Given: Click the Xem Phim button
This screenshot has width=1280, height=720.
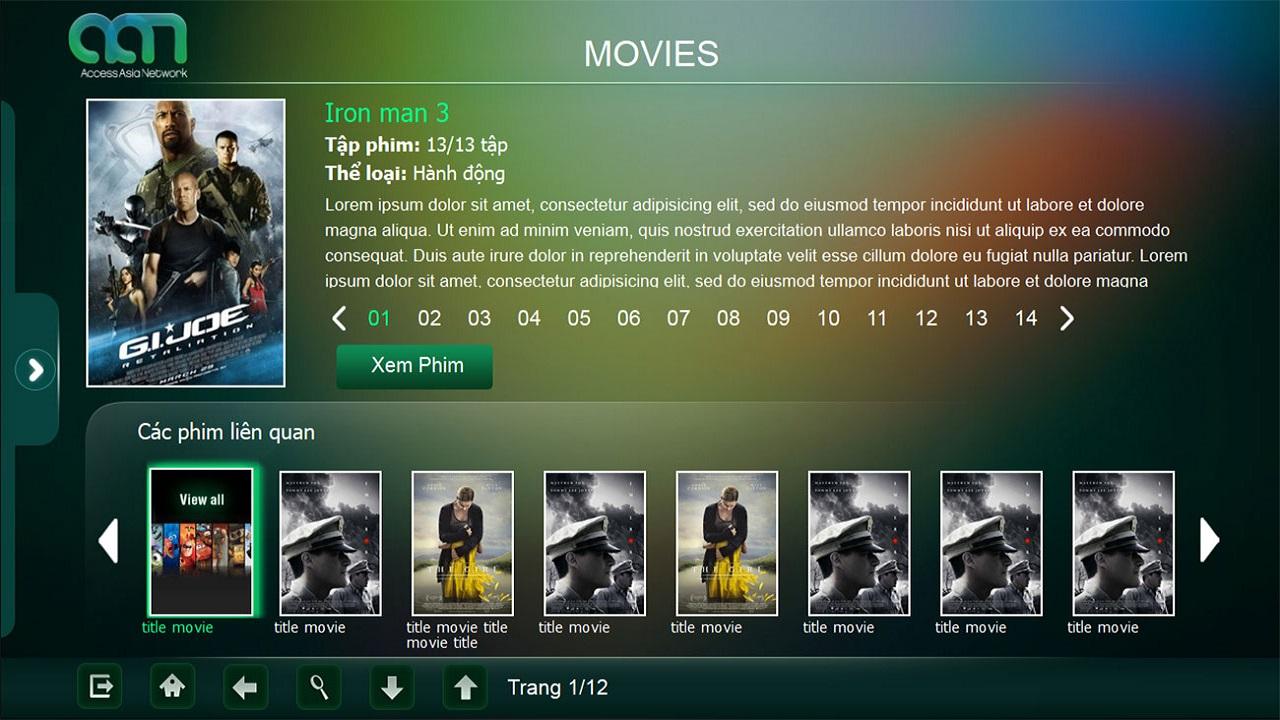Looking at the screenshot, I should point(415,366).
